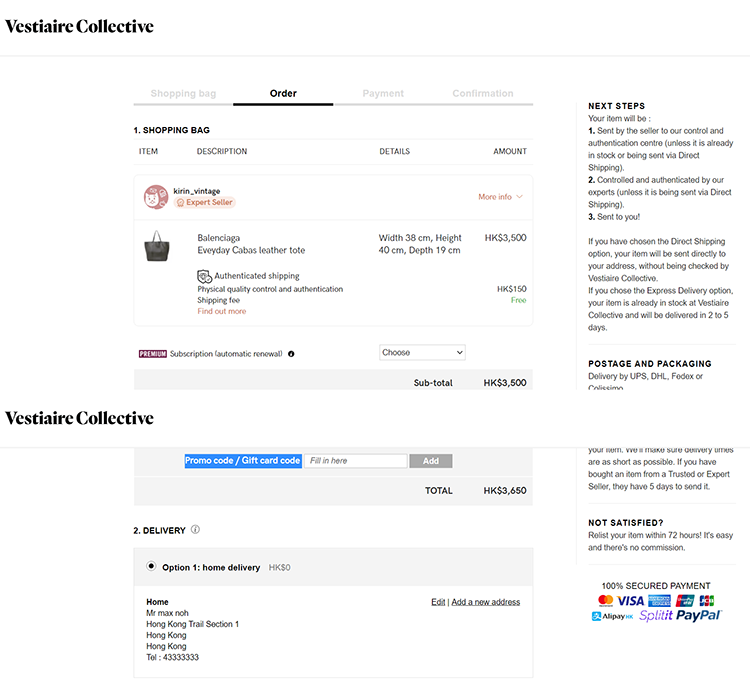Select the Order step tab
Screen dimensions: 750x686
[283, 93]
